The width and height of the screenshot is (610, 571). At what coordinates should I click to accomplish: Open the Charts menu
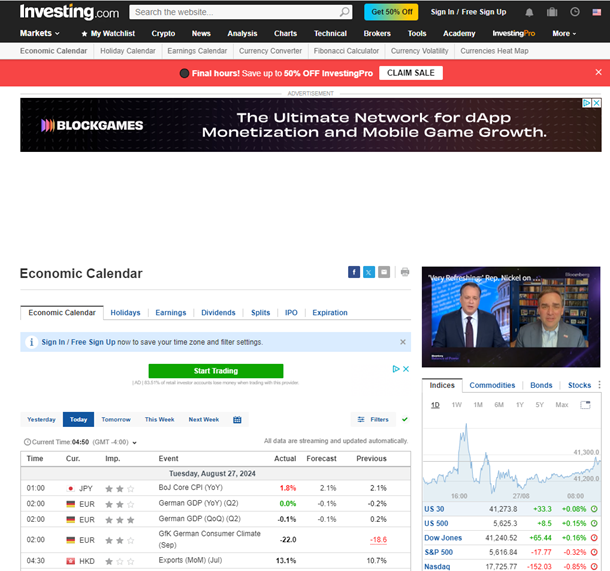pyautogui.click(x=285, y=34)
